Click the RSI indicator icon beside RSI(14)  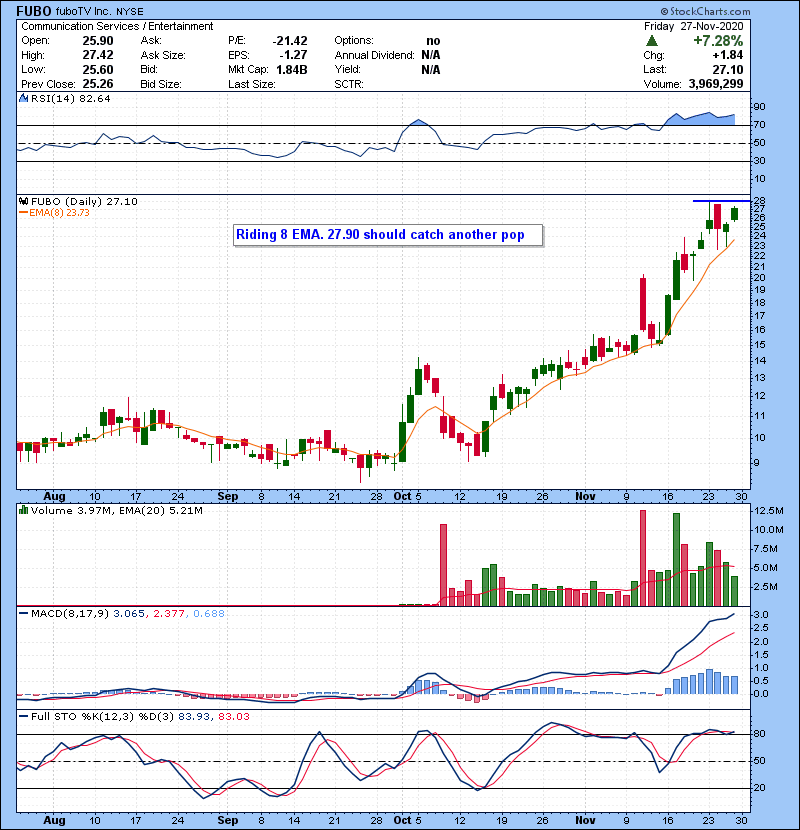[23, 98]
